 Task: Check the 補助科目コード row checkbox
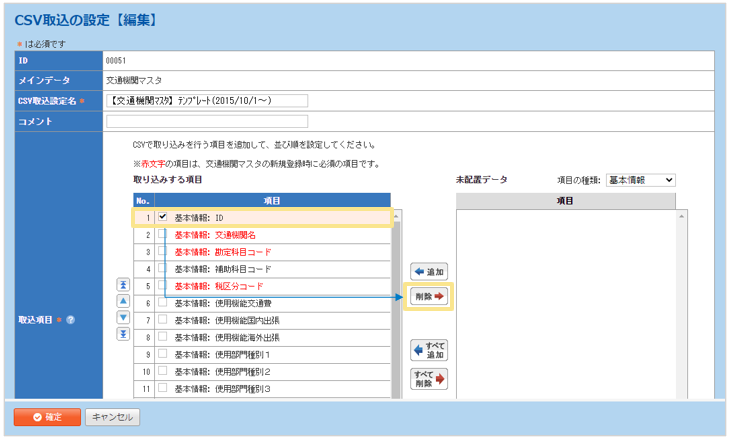pyautogui.click(x=162, y=268)
